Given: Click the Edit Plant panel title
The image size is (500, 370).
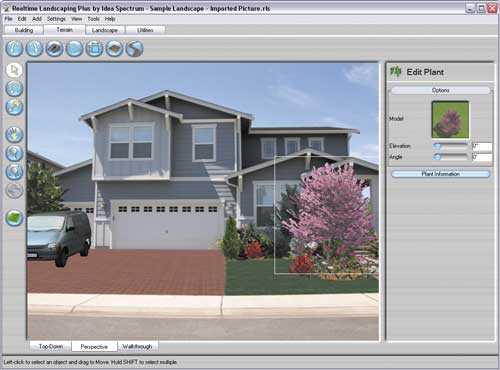Looking at the screenshot, I should (425, 72).
